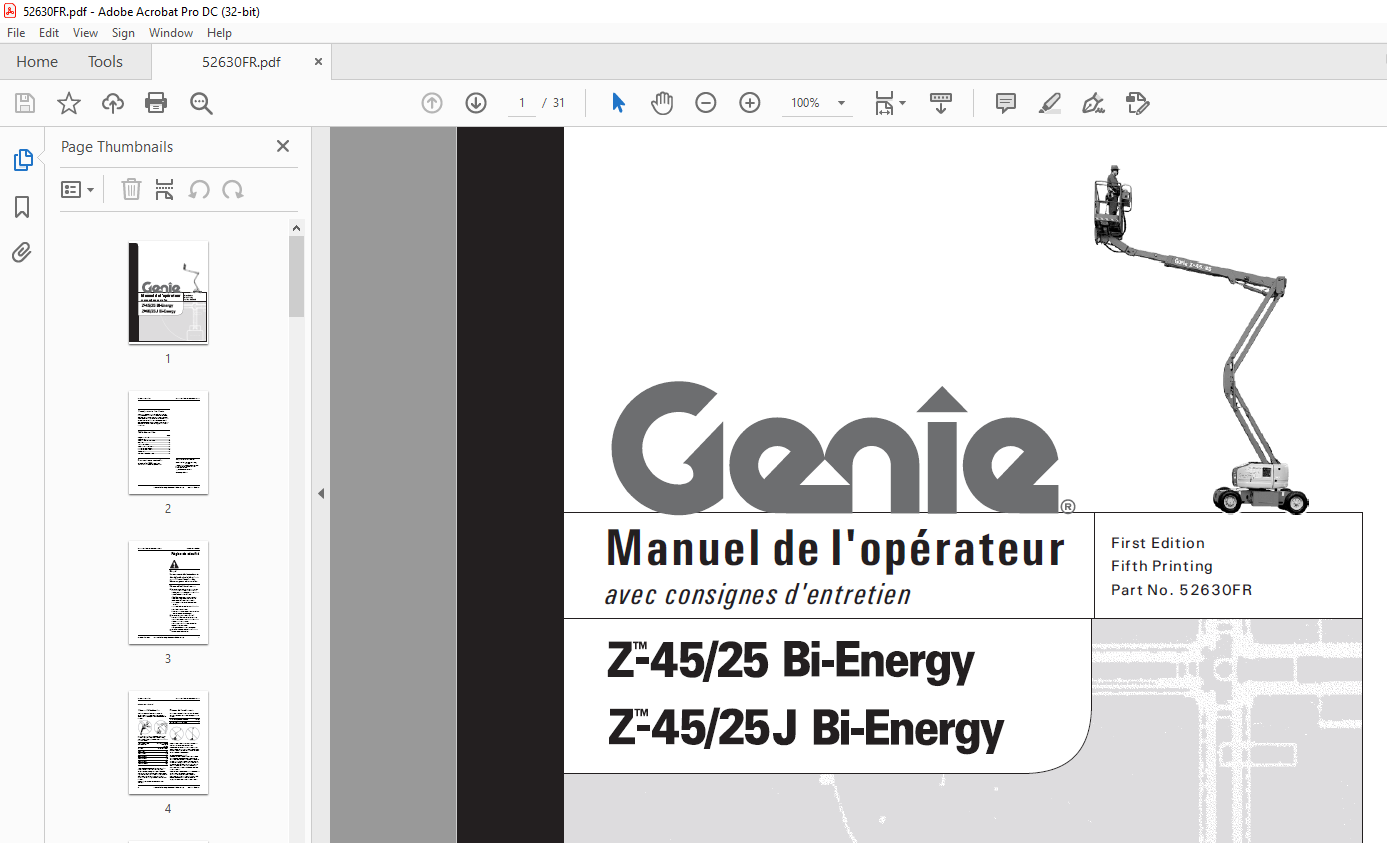
Task: Activate the Hand pan tool
Action: [662, 103]
